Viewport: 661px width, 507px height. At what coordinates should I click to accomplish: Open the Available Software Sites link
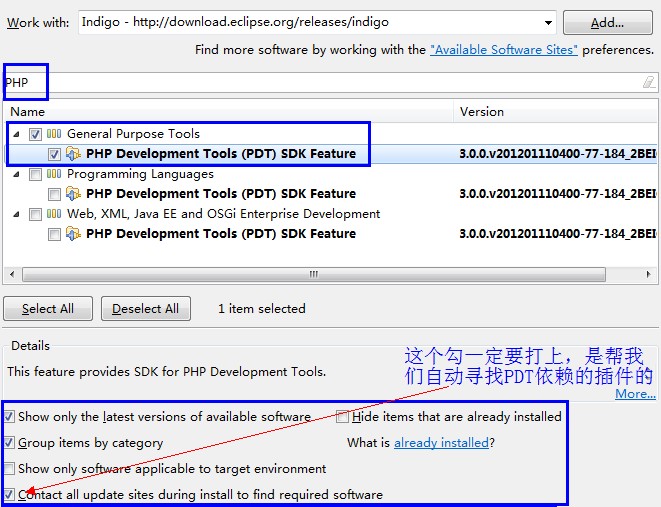click(503, 50)
